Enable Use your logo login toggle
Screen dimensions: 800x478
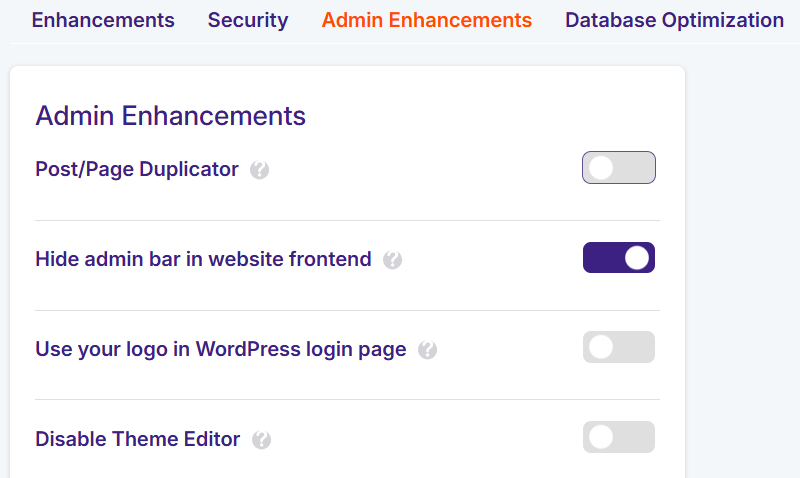tap(619, 347)
